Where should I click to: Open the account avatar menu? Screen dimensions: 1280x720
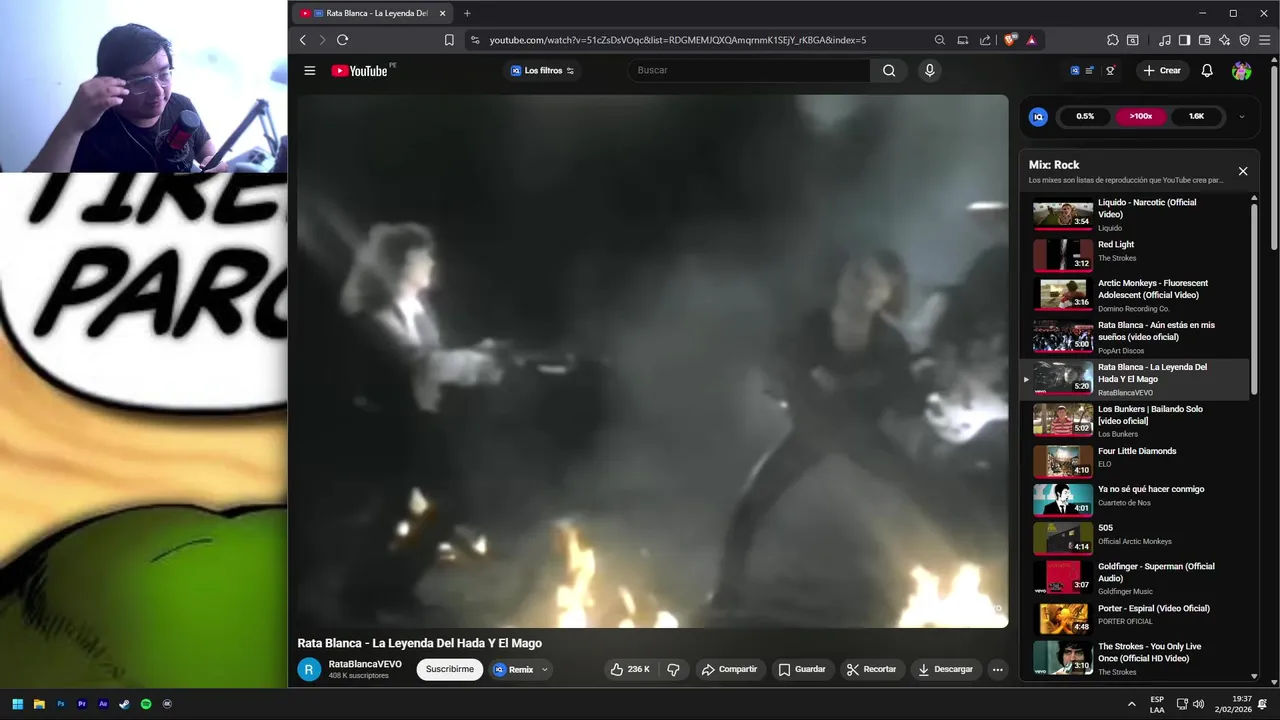pos(1241,71)
